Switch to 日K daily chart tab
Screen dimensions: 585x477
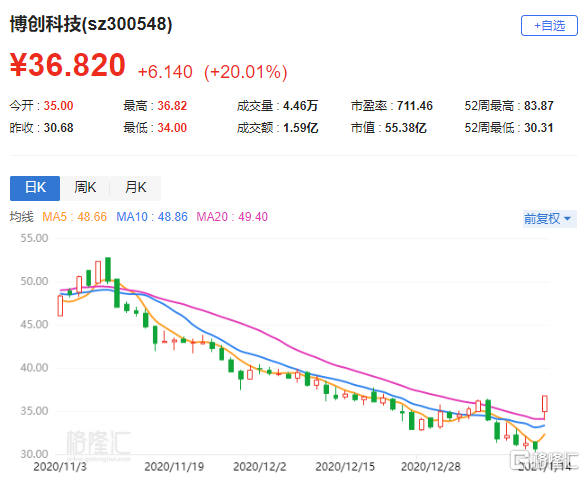point(35,188)
